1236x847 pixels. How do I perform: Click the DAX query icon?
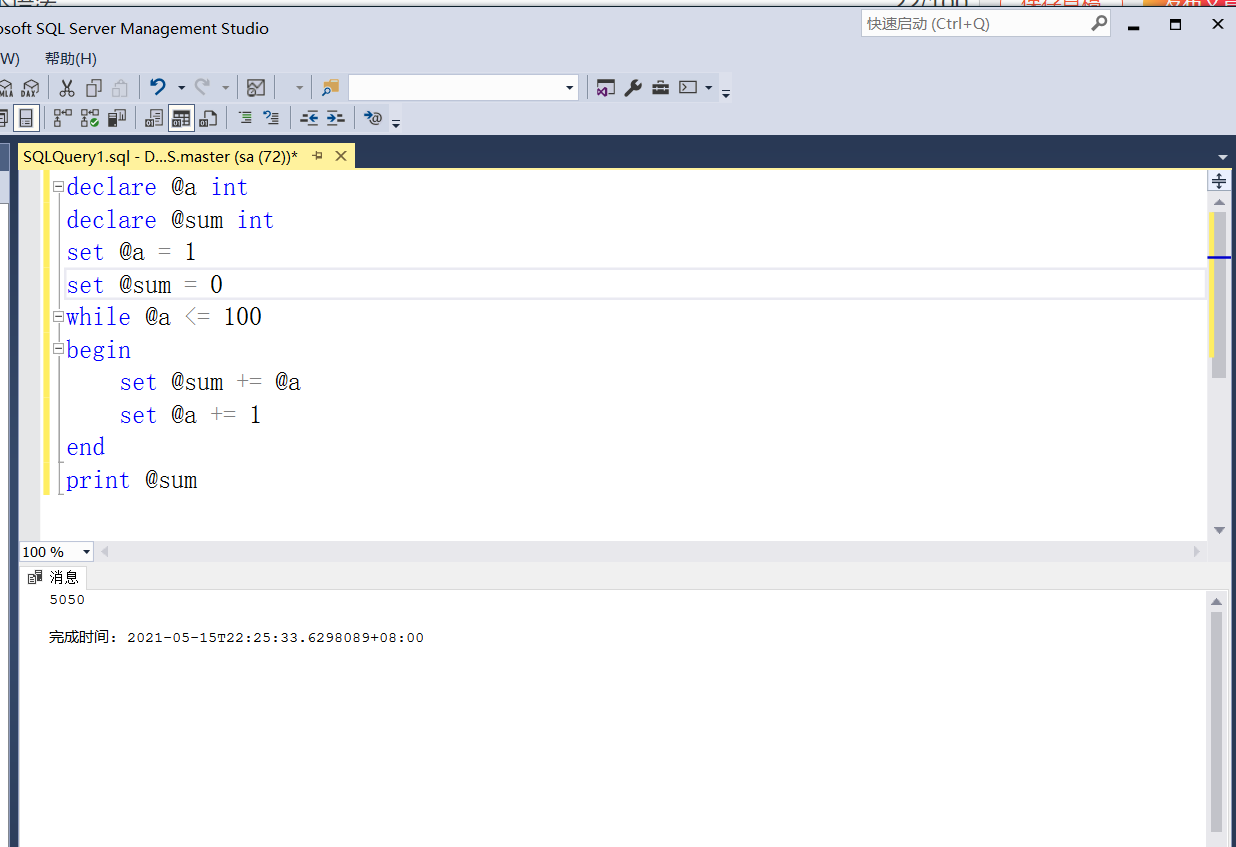click(31, 88)
